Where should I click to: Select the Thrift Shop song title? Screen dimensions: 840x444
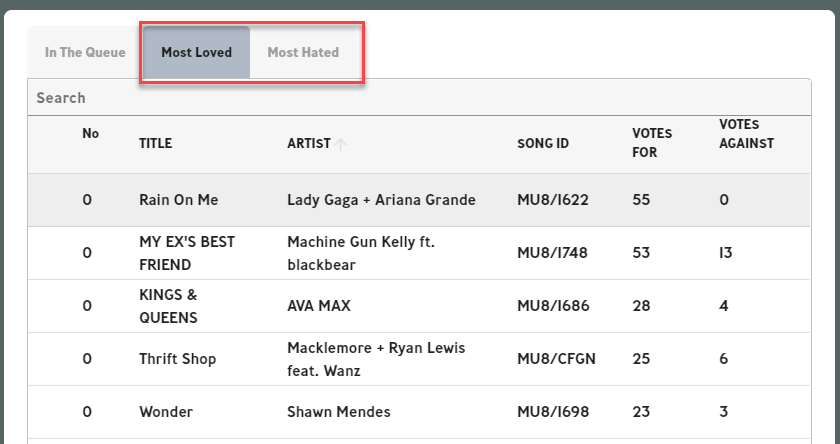click(178, 359)
